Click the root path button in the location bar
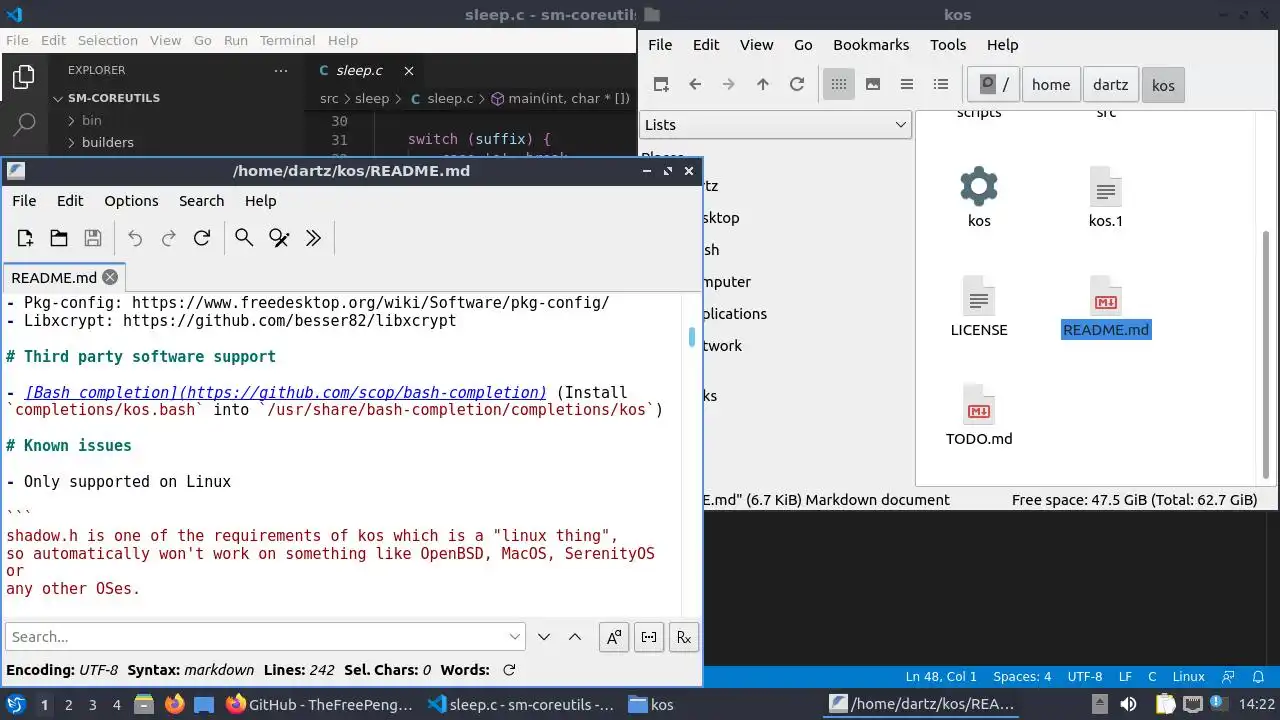 pos(994,85)
